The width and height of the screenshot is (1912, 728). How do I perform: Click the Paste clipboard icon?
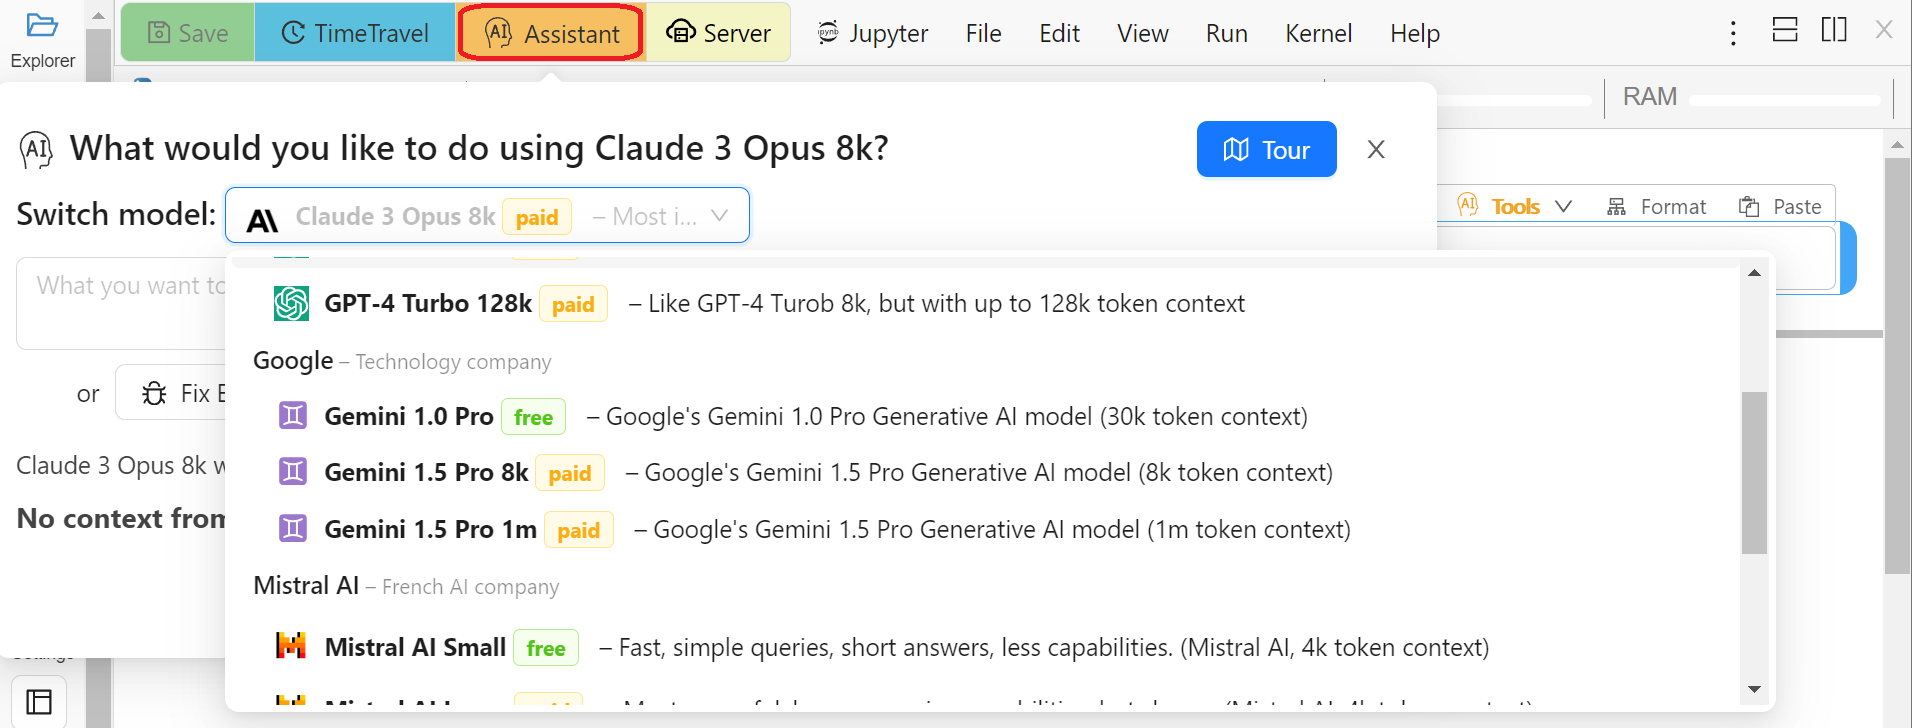tap(1749, 207)
